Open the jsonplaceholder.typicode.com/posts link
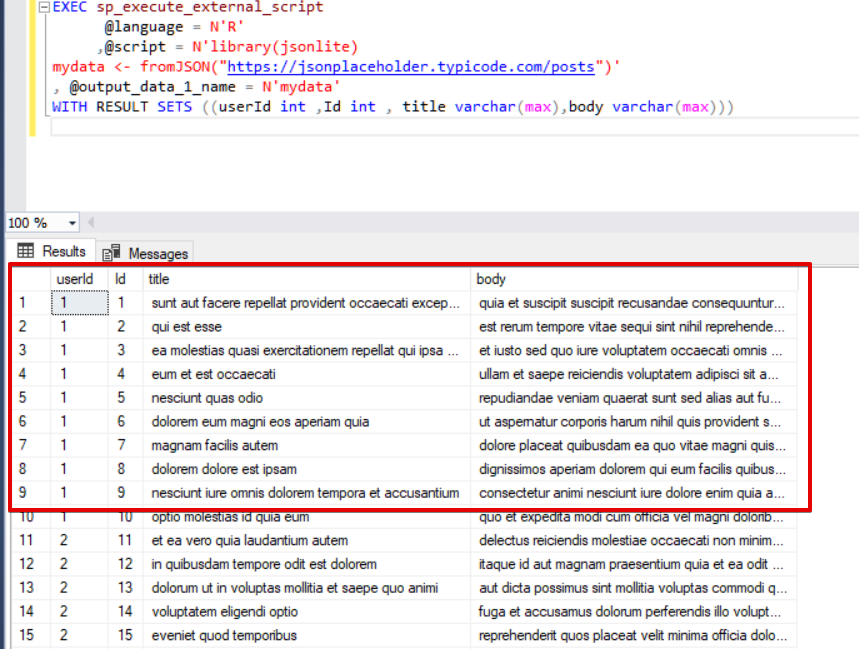The width and height of the screenshot is (859, 649). click(x=411, y=67)
